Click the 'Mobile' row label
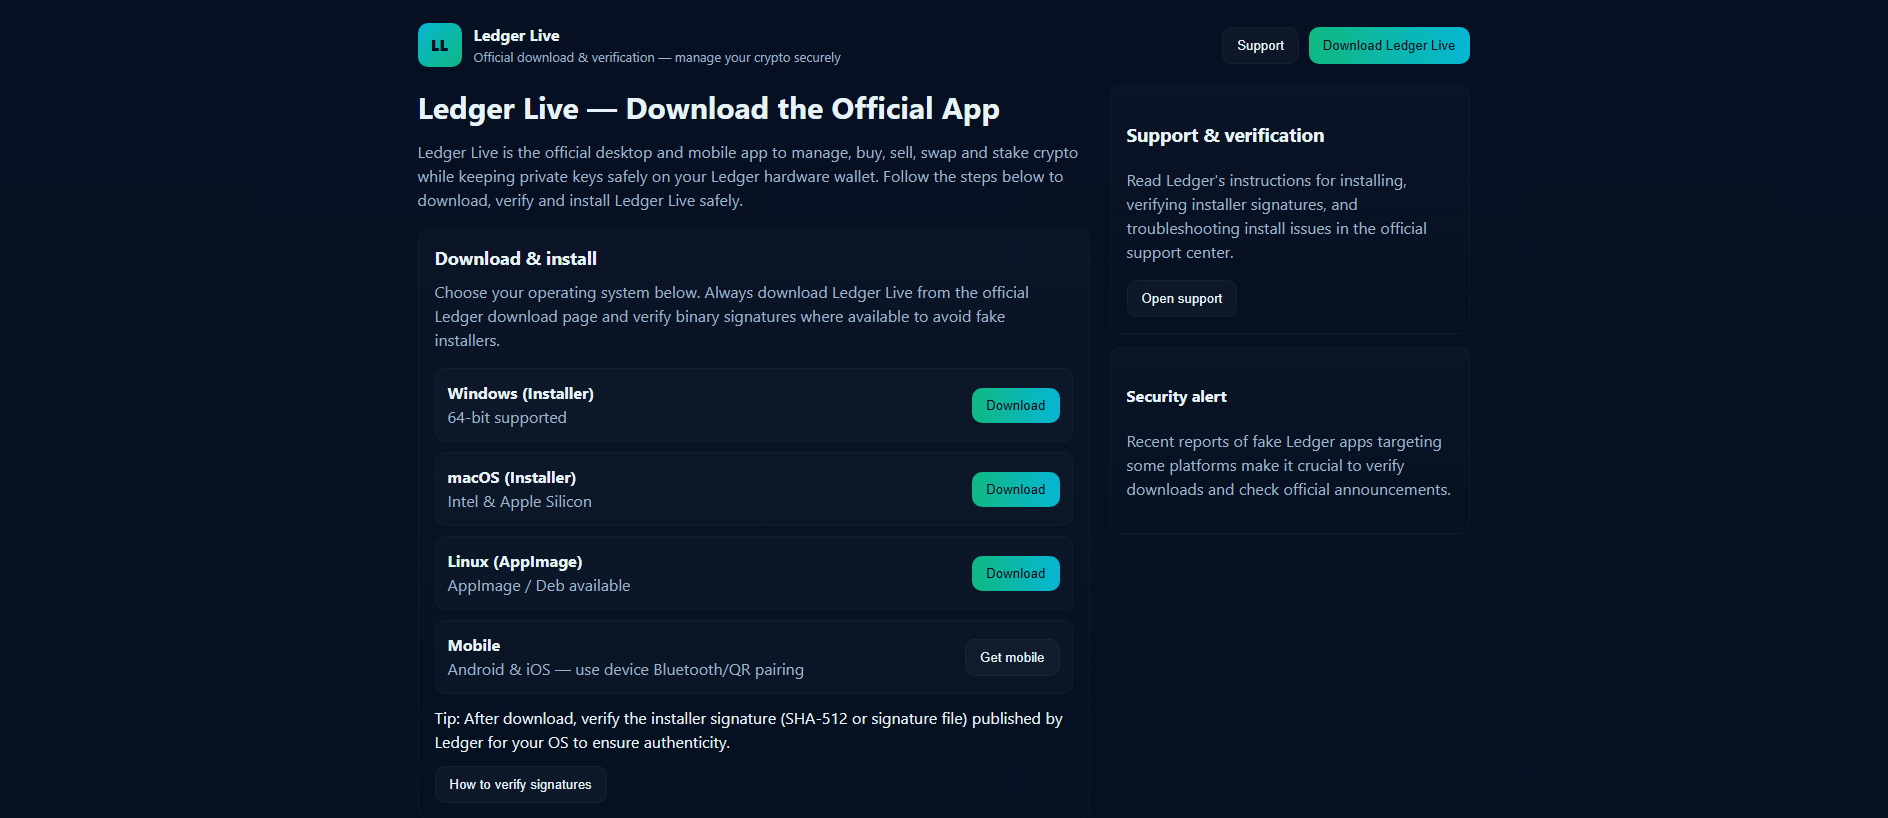The height and width of the screenshot is (818, 1888). (x=473, y=646)
